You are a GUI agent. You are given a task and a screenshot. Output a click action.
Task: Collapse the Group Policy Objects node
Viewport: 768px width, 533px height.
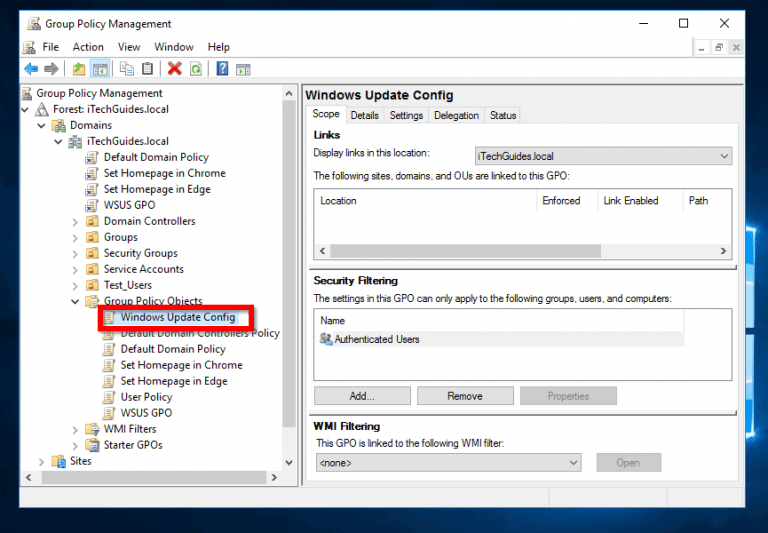[75, 302]
